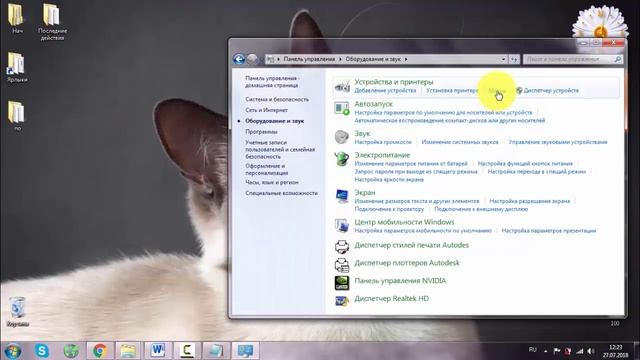The image size is (640, 360).
Task: Open the Devices and Printers icon
Action: tap(342, 87)
